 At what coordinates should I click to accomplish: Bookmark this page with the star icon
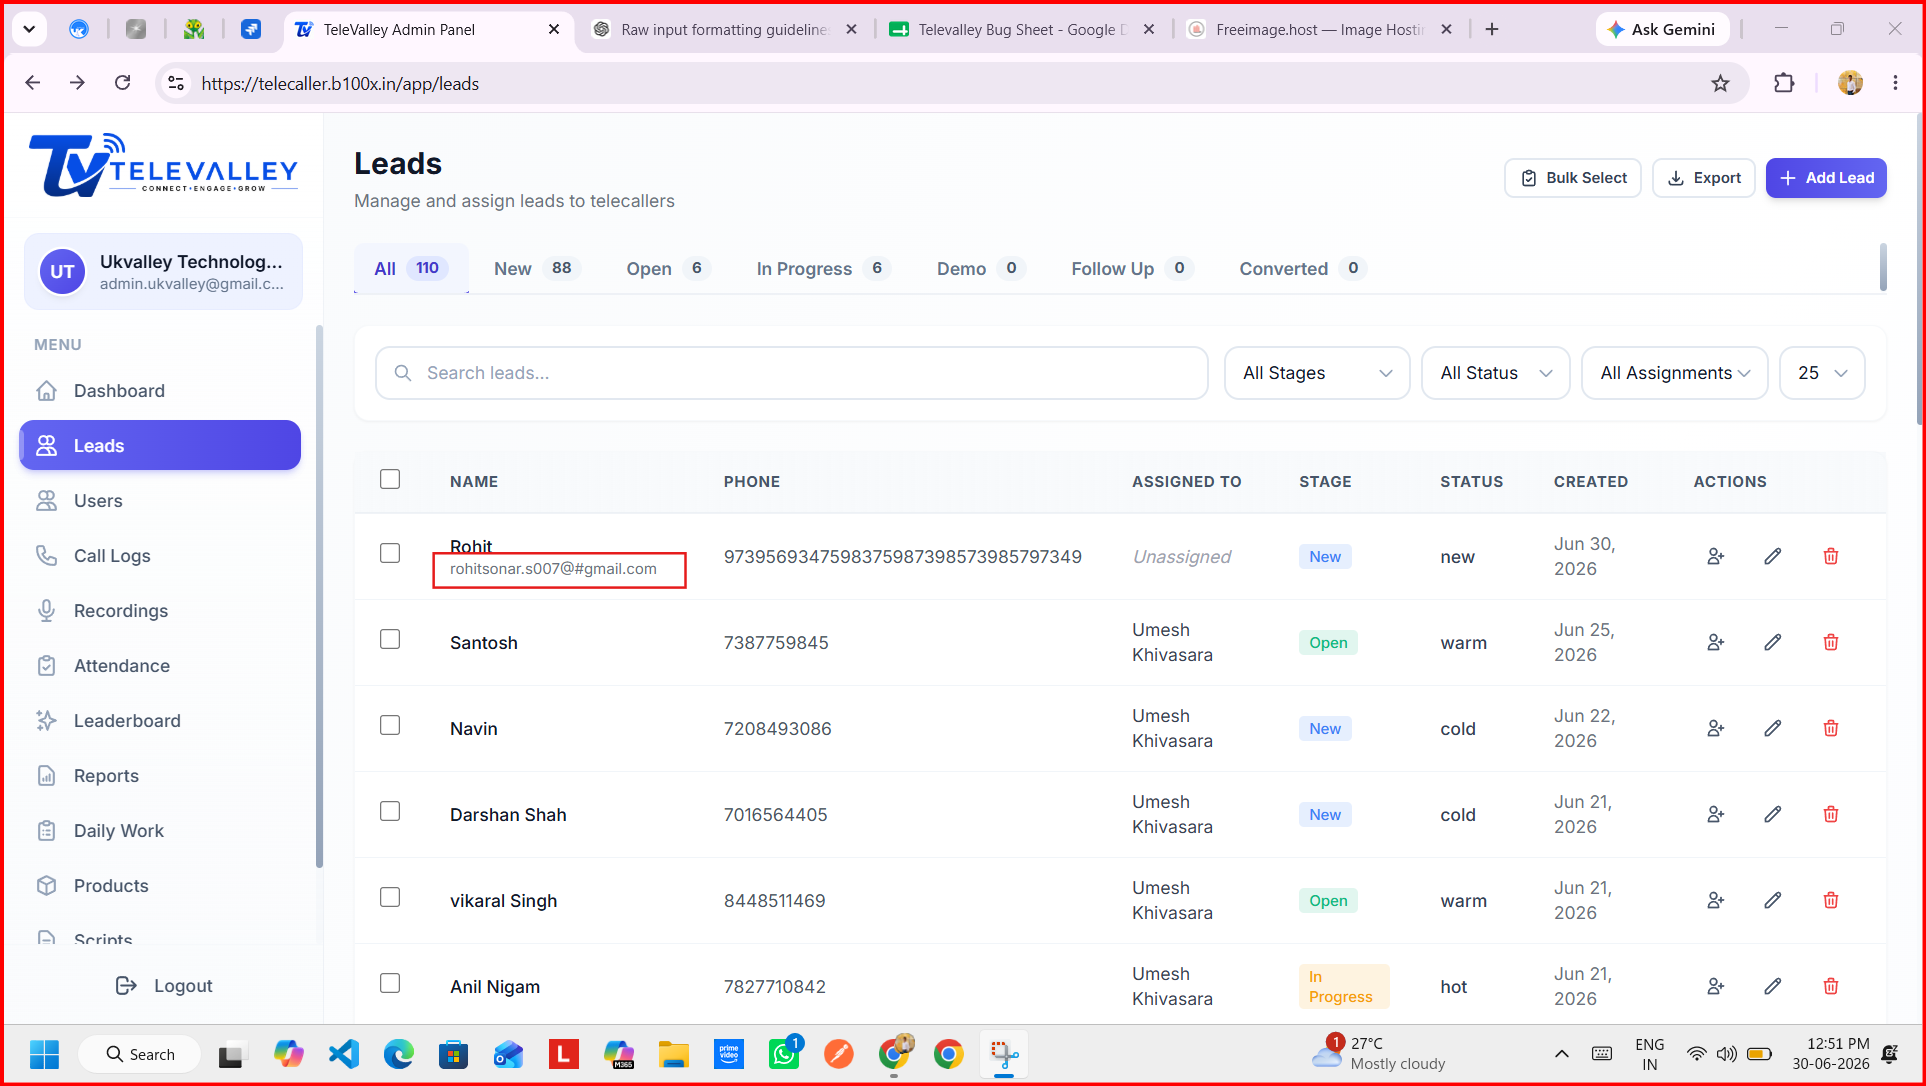[1720, 83]
